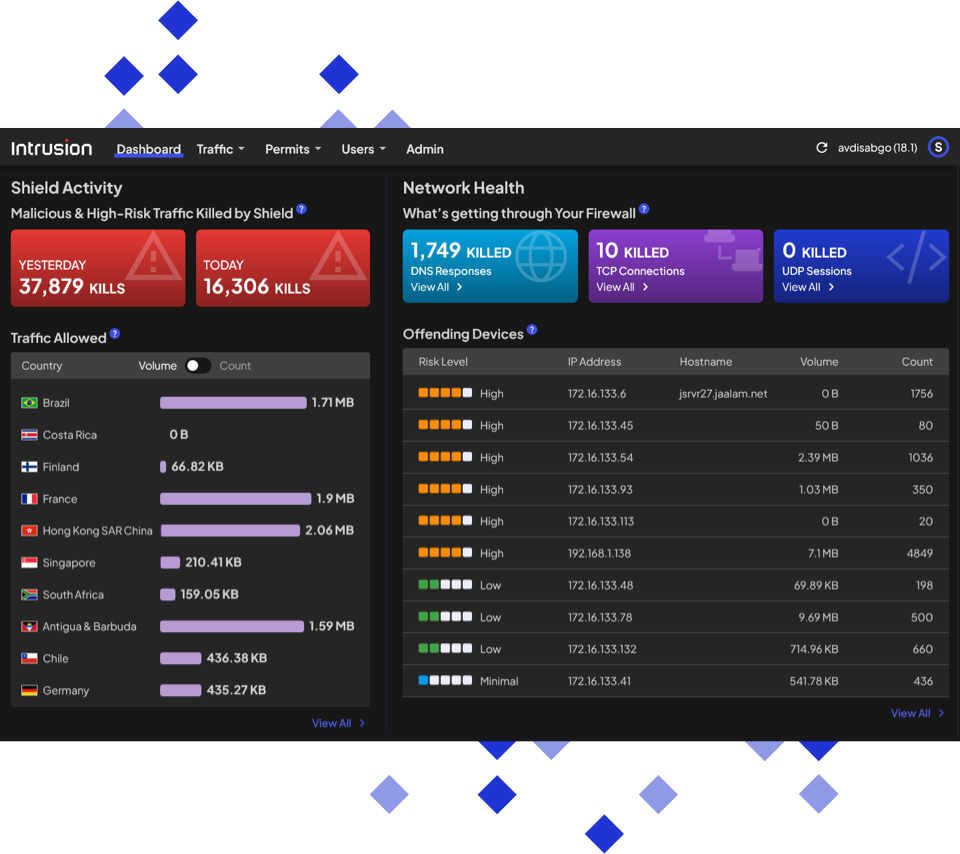Click the Intrusion logo
The height and width of the screenshot is (854, 960).
pyautogui.click(x=52, y=149)
